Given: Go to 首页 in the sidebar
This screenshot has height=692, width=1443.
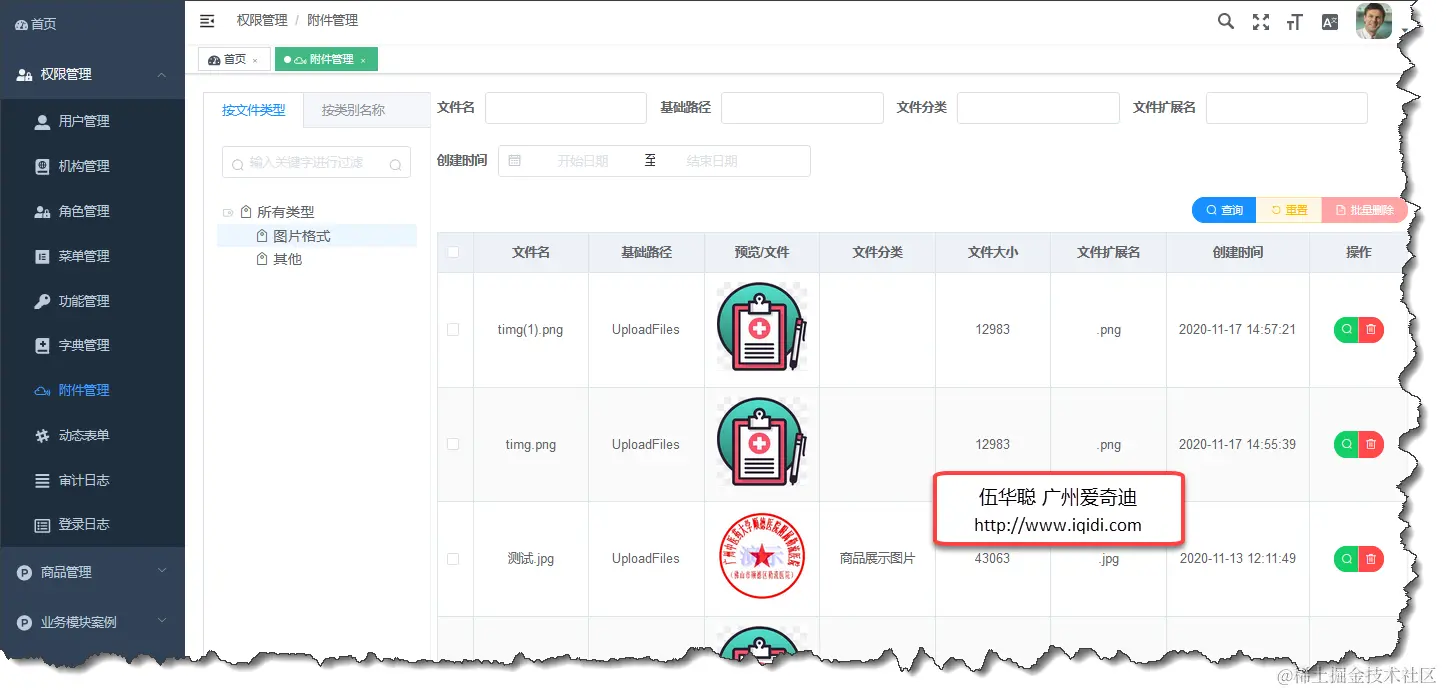Looking at the screenshot, I should [x=92, y=24].
